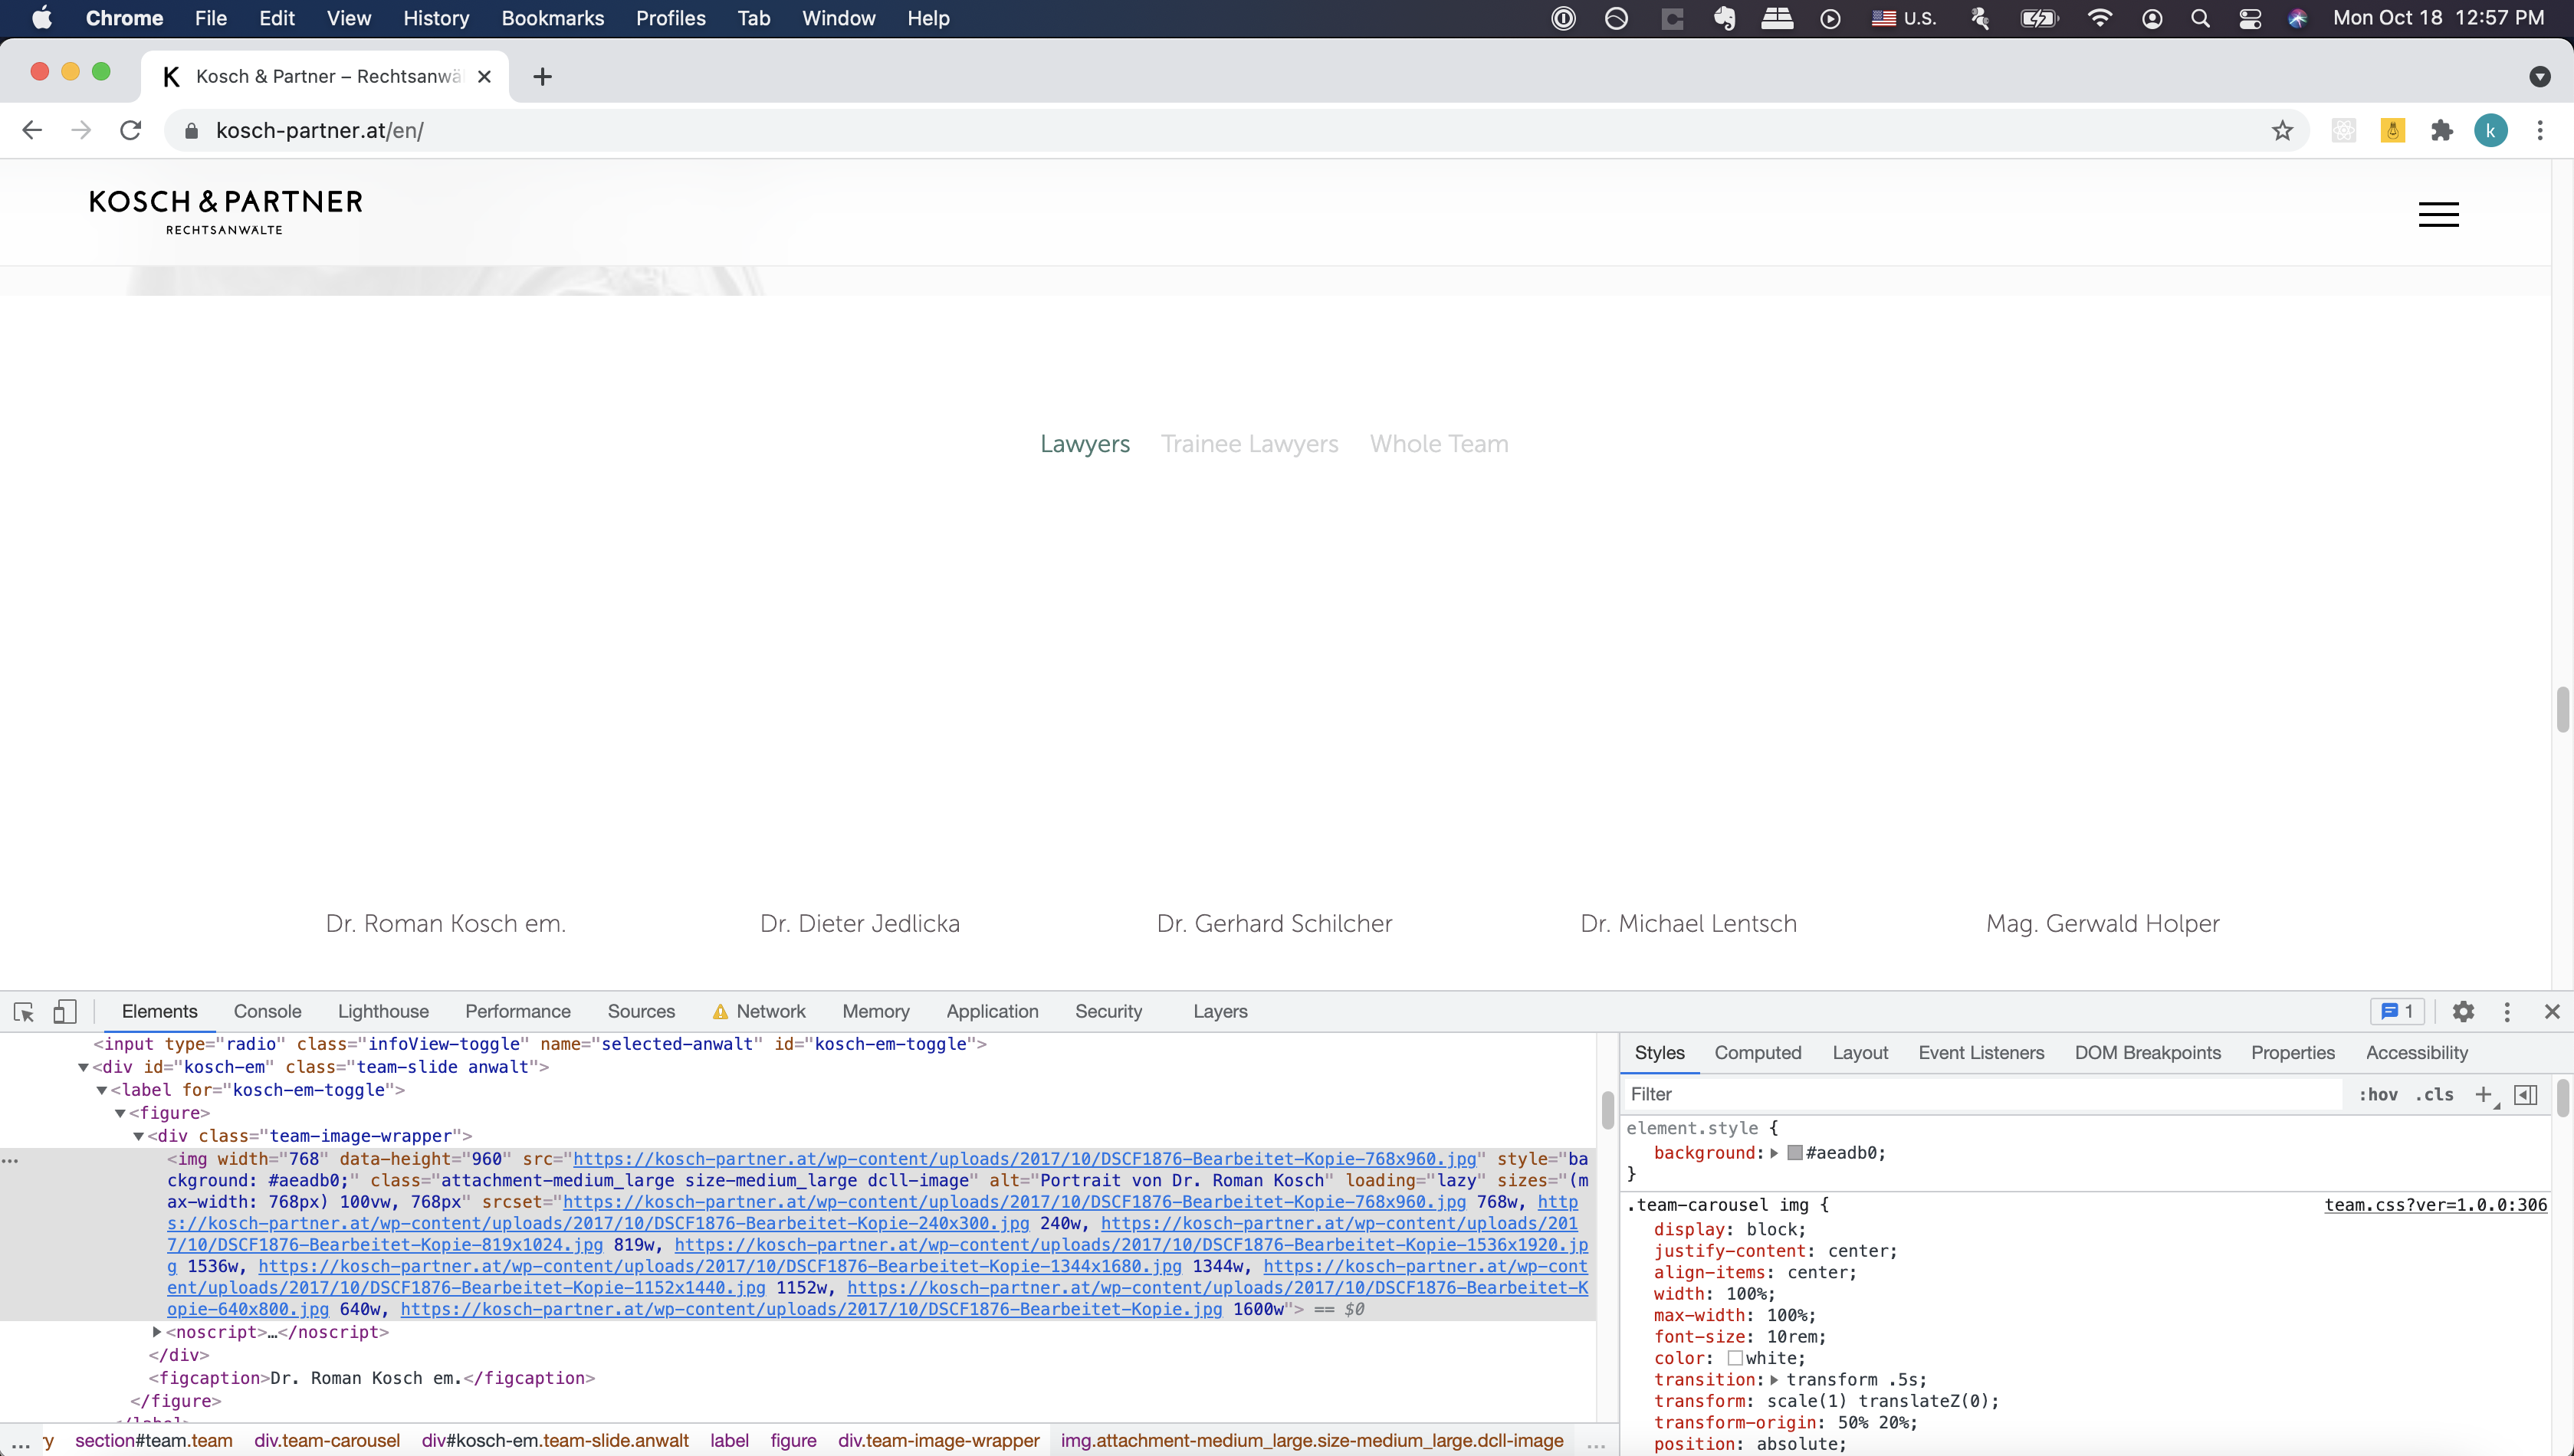Click the bookmark star in the address bar
The width and height of the screenshot is (2574, 1456).
pos(2283,130)
